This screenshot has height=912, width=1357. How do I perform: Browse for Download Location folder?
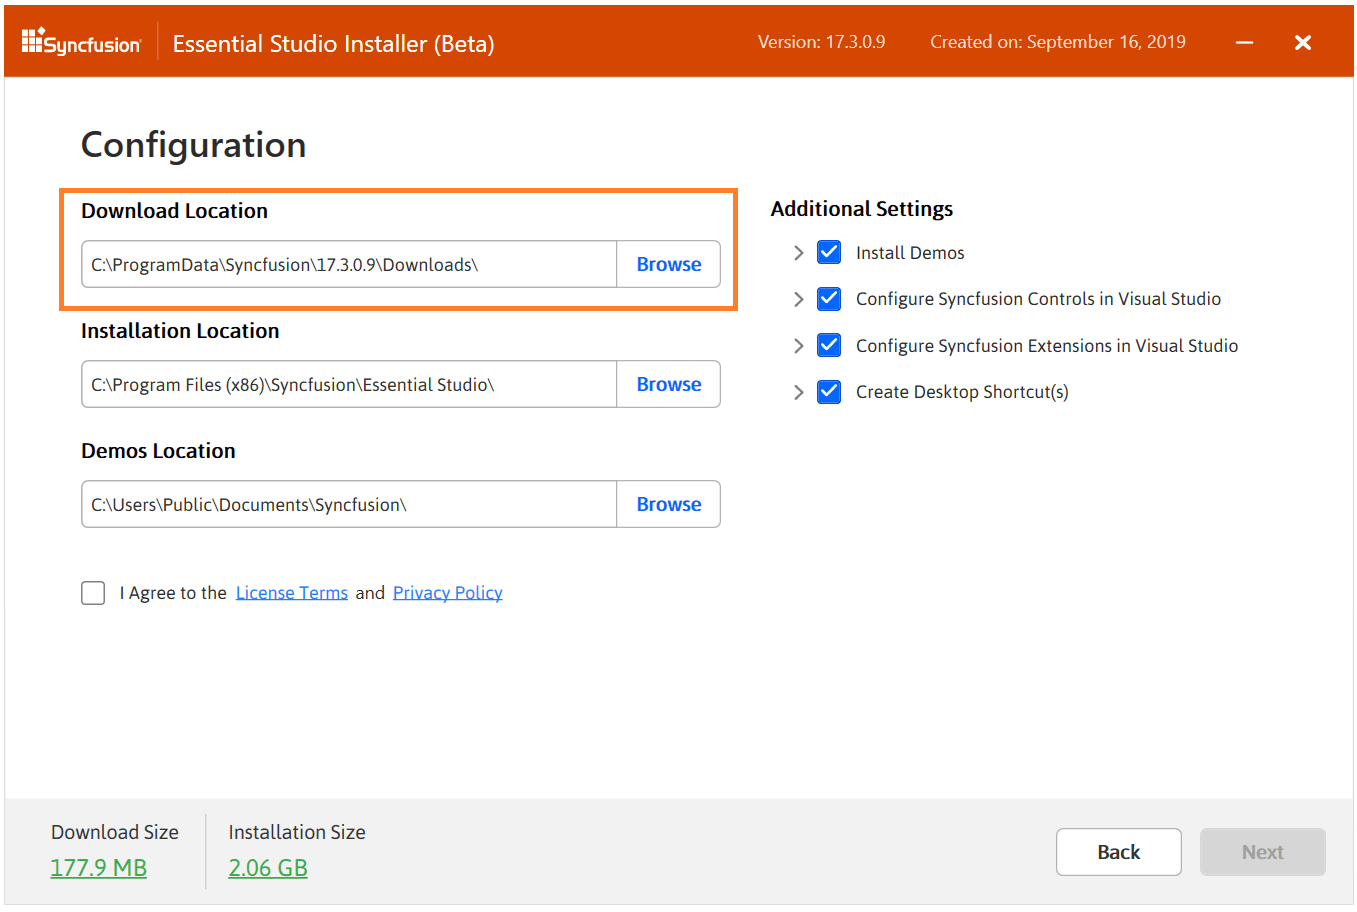pyautogui.click(x=668, y=264)
